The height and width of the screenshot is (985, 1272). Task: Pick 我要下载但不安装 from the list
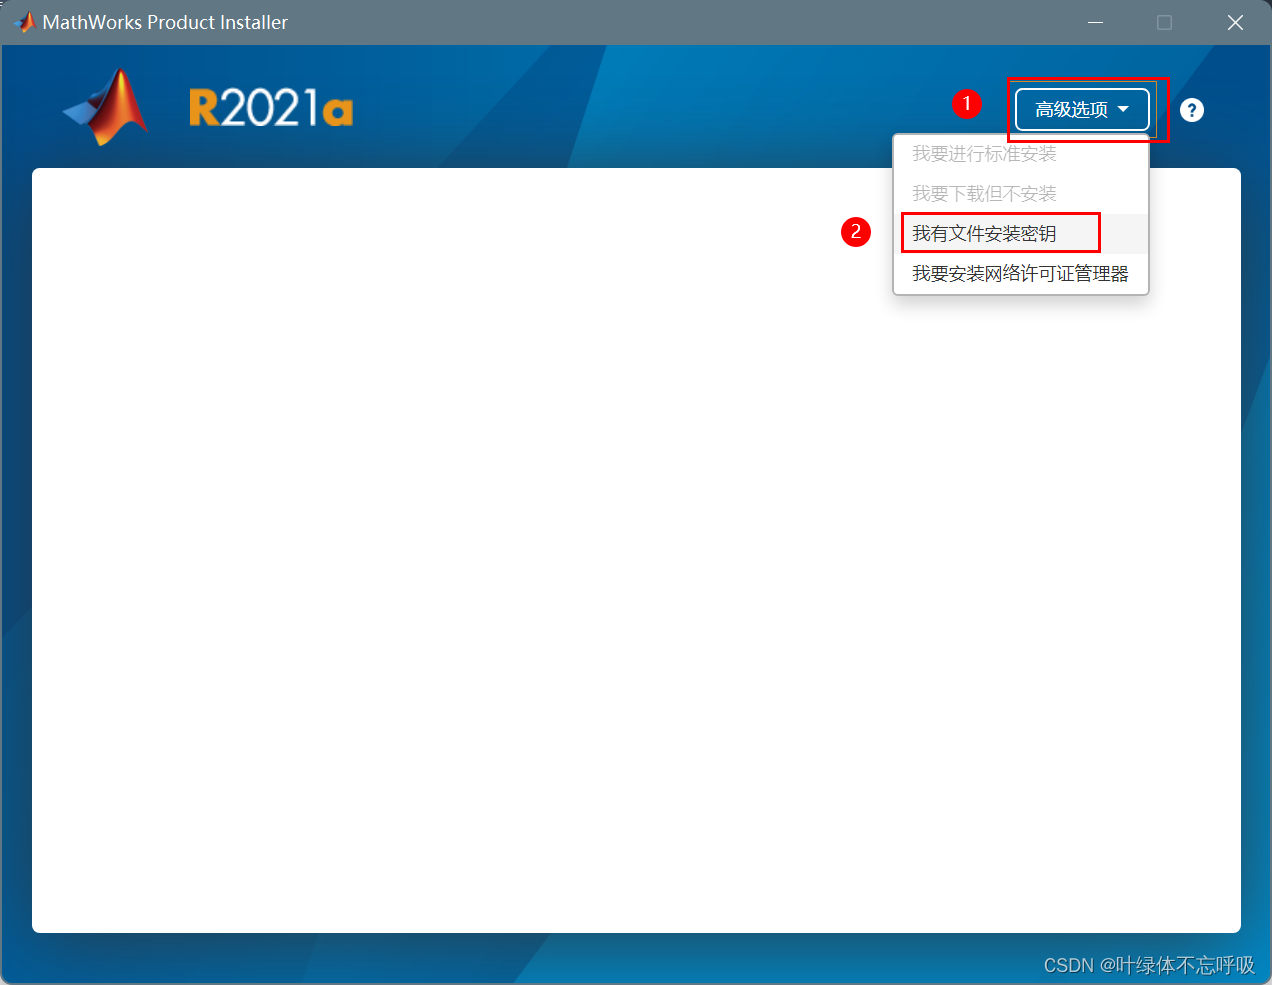click(x=984, y=194)
